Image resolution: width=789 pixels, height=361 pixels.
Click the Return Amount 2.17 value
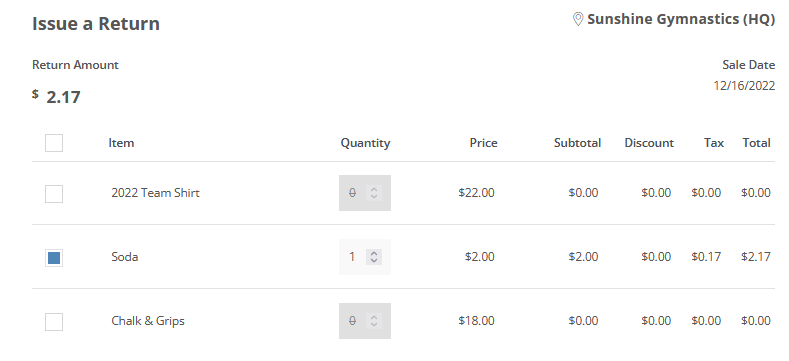tap(63, 97)
